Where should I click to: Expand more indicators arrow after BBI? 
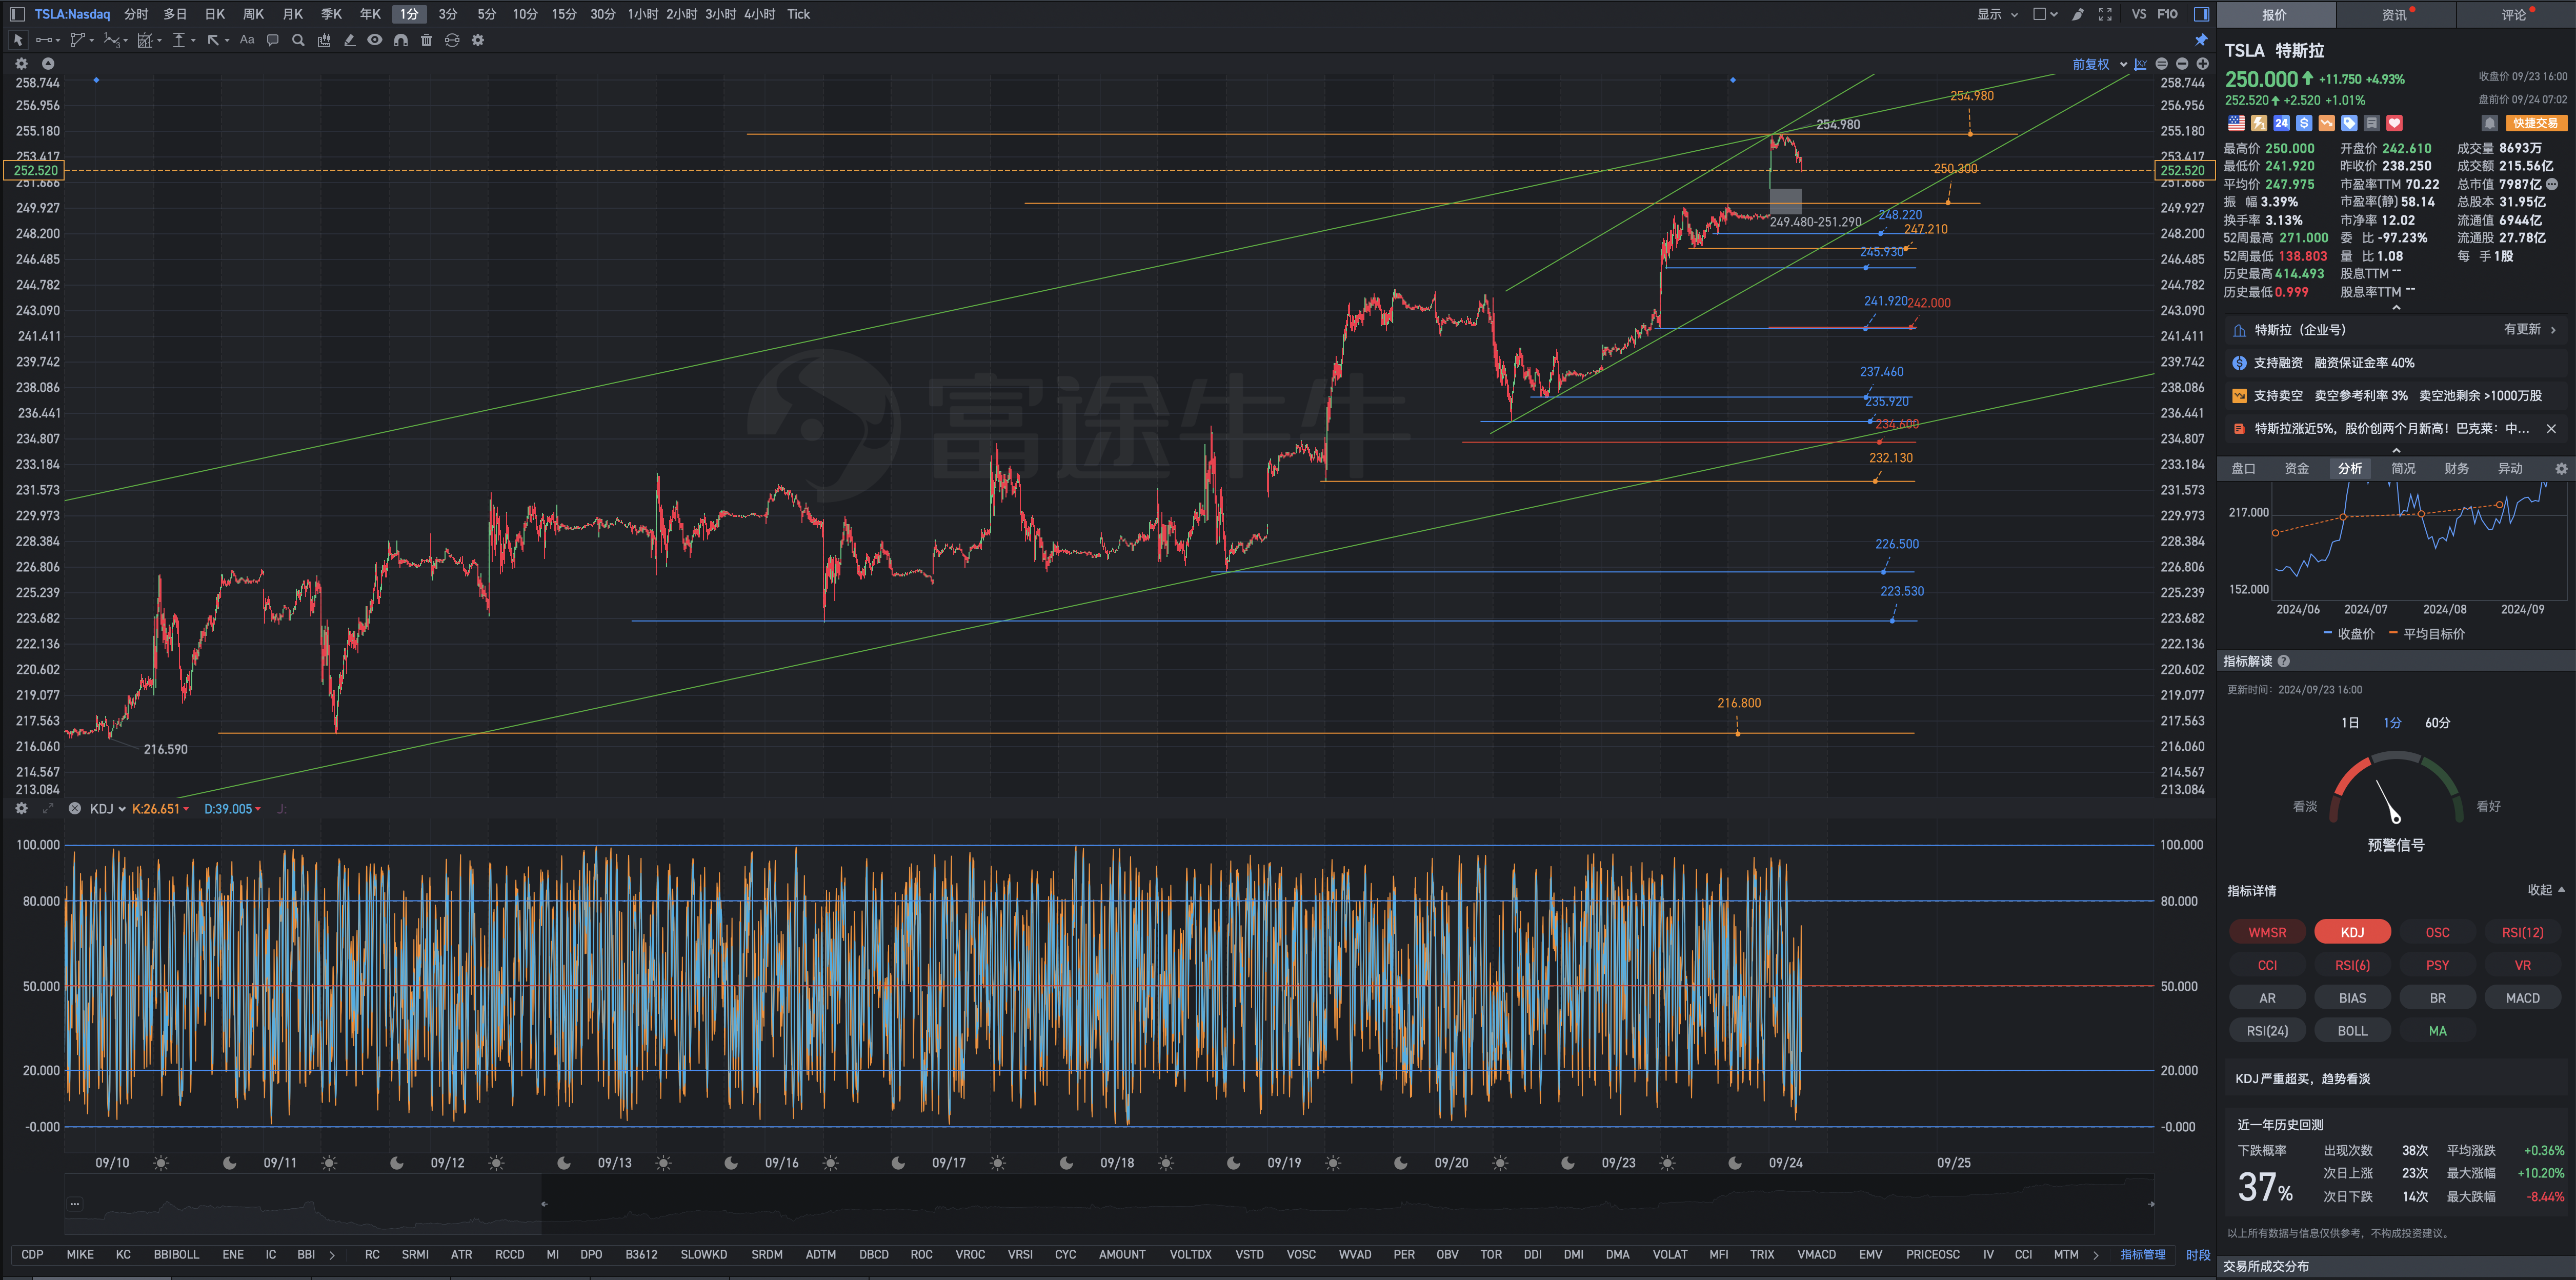point(332,1254)
